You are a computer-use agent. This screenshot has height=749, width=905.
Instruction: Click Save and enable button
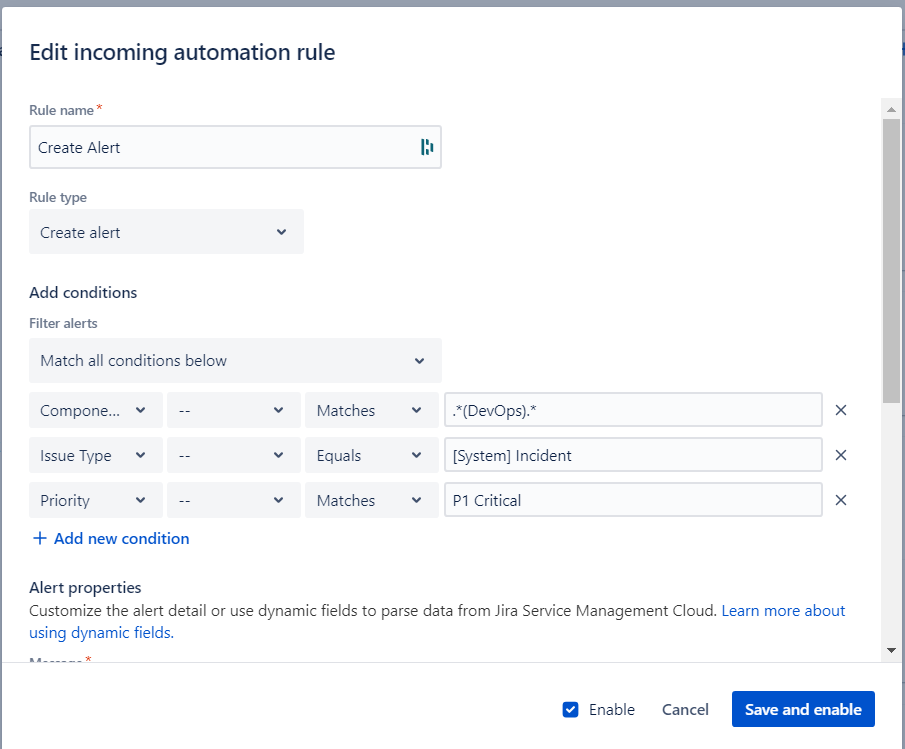tap(803, 709)
